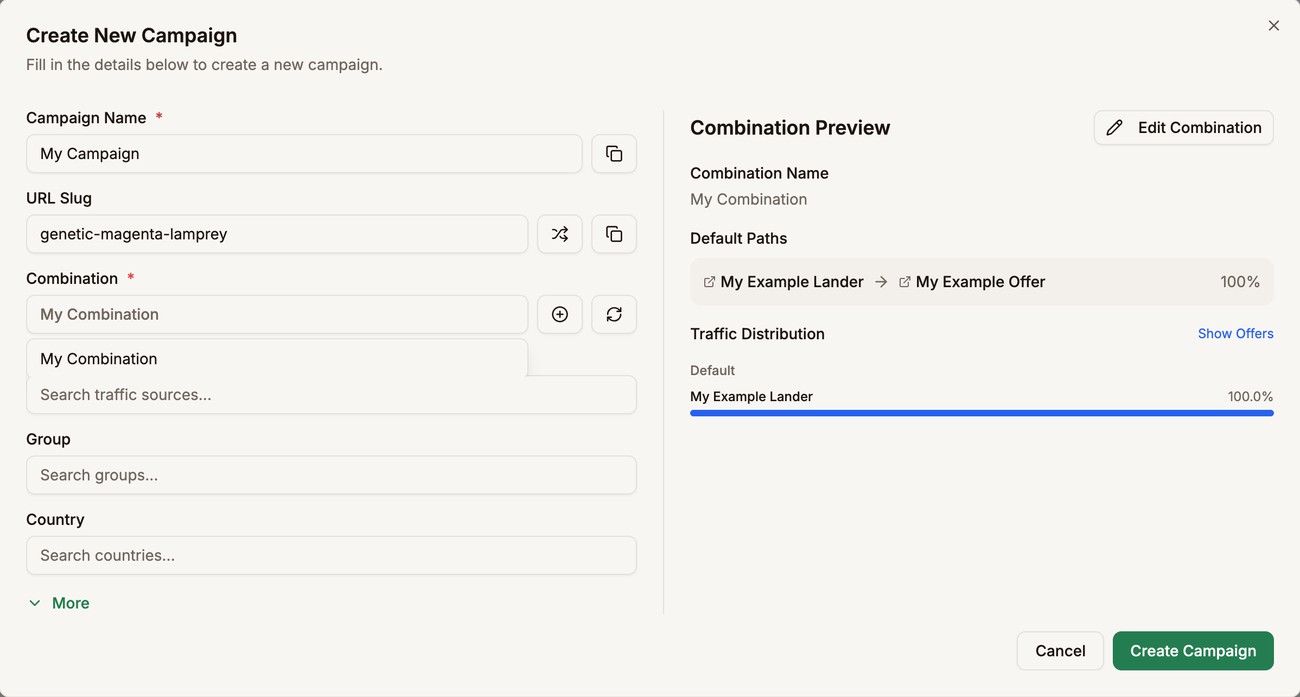
Task: Open the Combination search box
Action: point(277,314)
